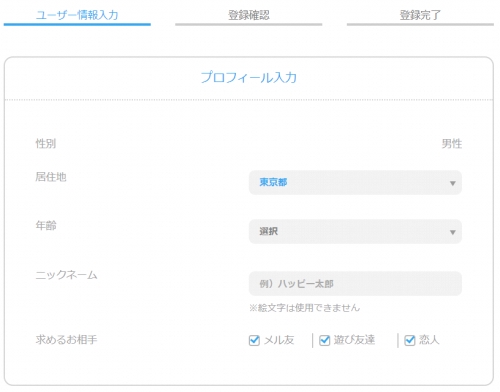Click the arrow on the 年齢 dropdown
500x392 pixels.
click(x=453, y=232)
